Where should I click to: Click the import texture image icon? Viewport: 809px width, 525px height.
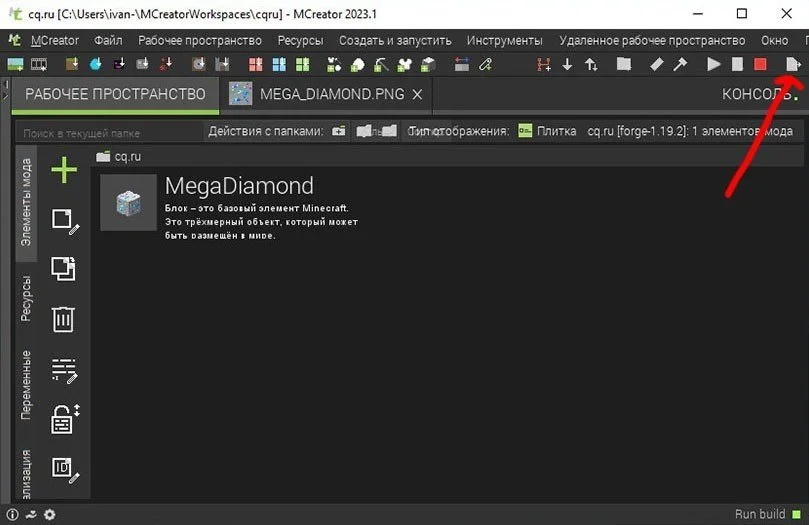15,64
